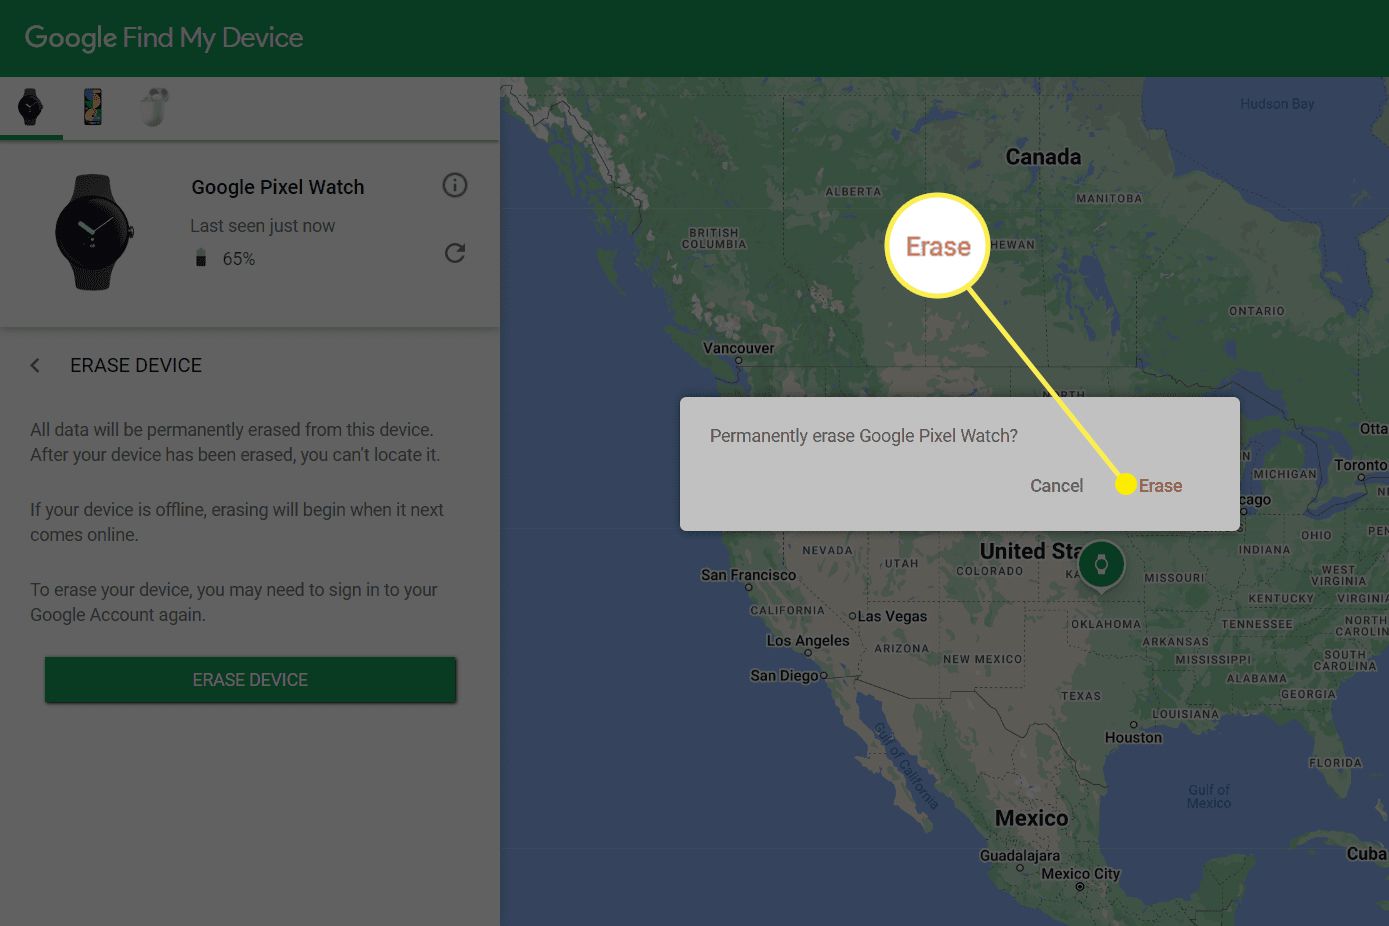Click the San Diego label on map

coord(784,675)
